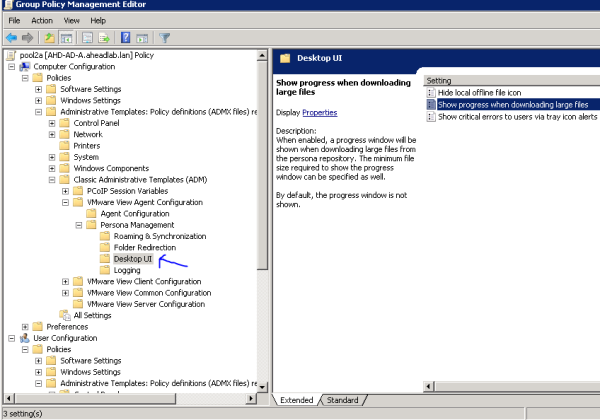600x420 pixels.
Task: Select the Desktop UI folder in tree
Action: 132,259
